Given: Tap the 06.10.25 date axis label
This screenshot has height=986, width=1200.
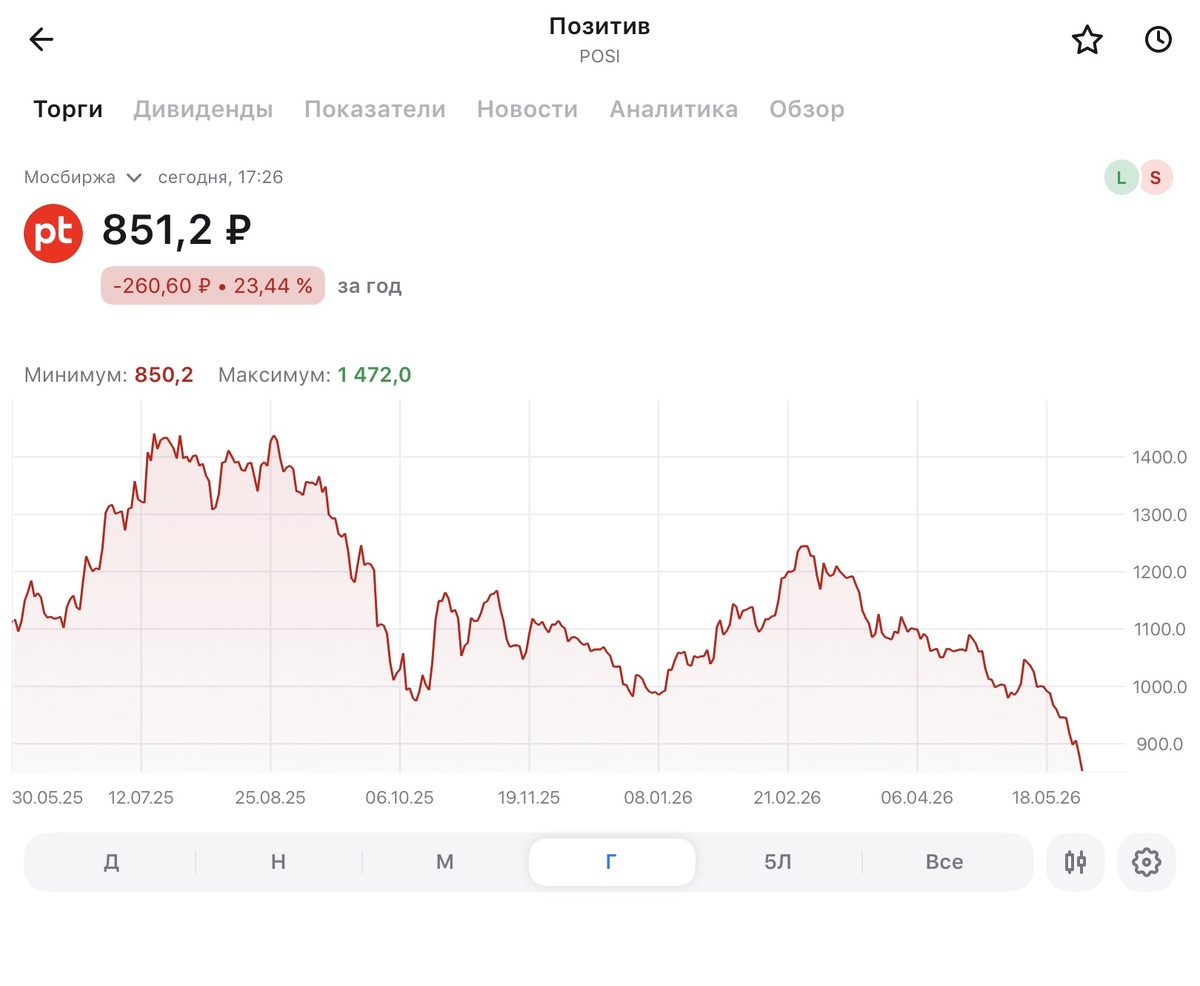Looking at the screenshot, I should coord(400,798).
